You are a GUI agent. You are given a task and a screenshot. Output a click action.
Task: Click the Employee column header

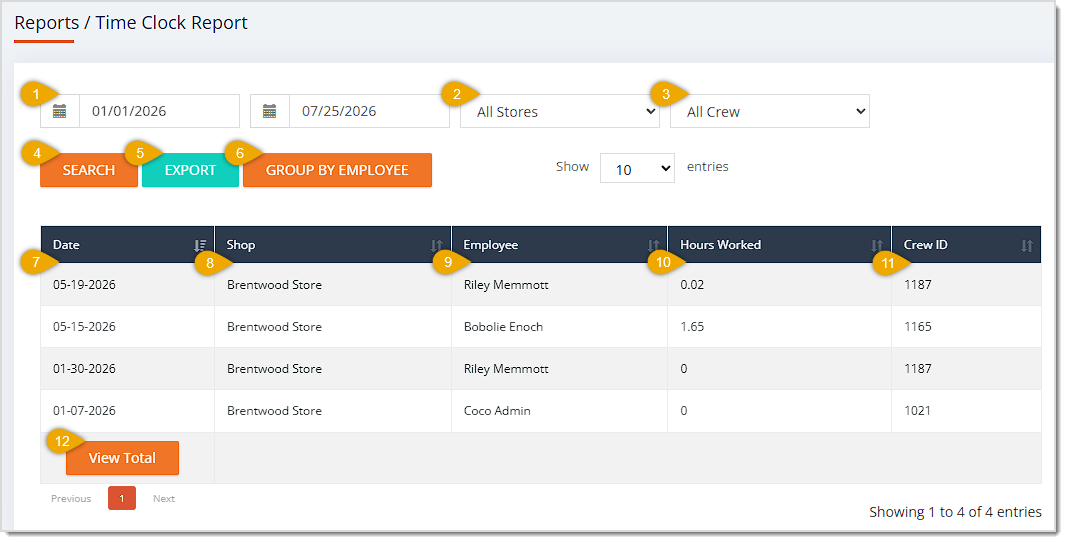pos(560,245)
